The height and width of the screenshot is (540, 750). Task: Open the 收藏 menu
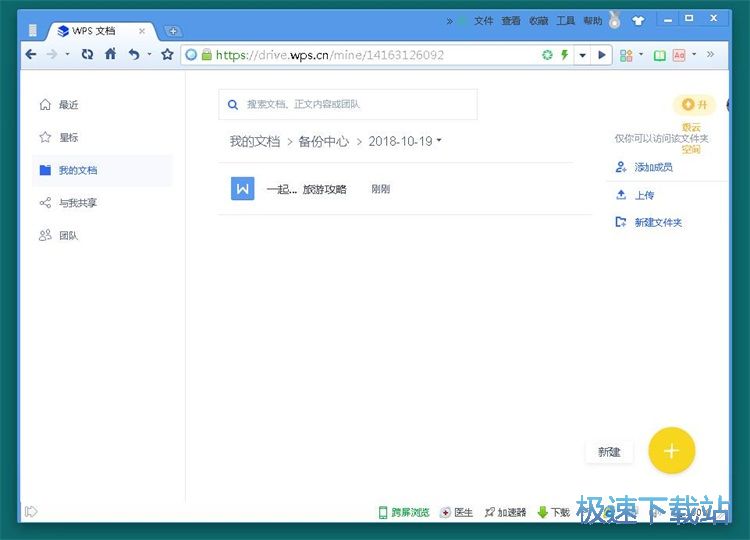[x=538, y=21]
